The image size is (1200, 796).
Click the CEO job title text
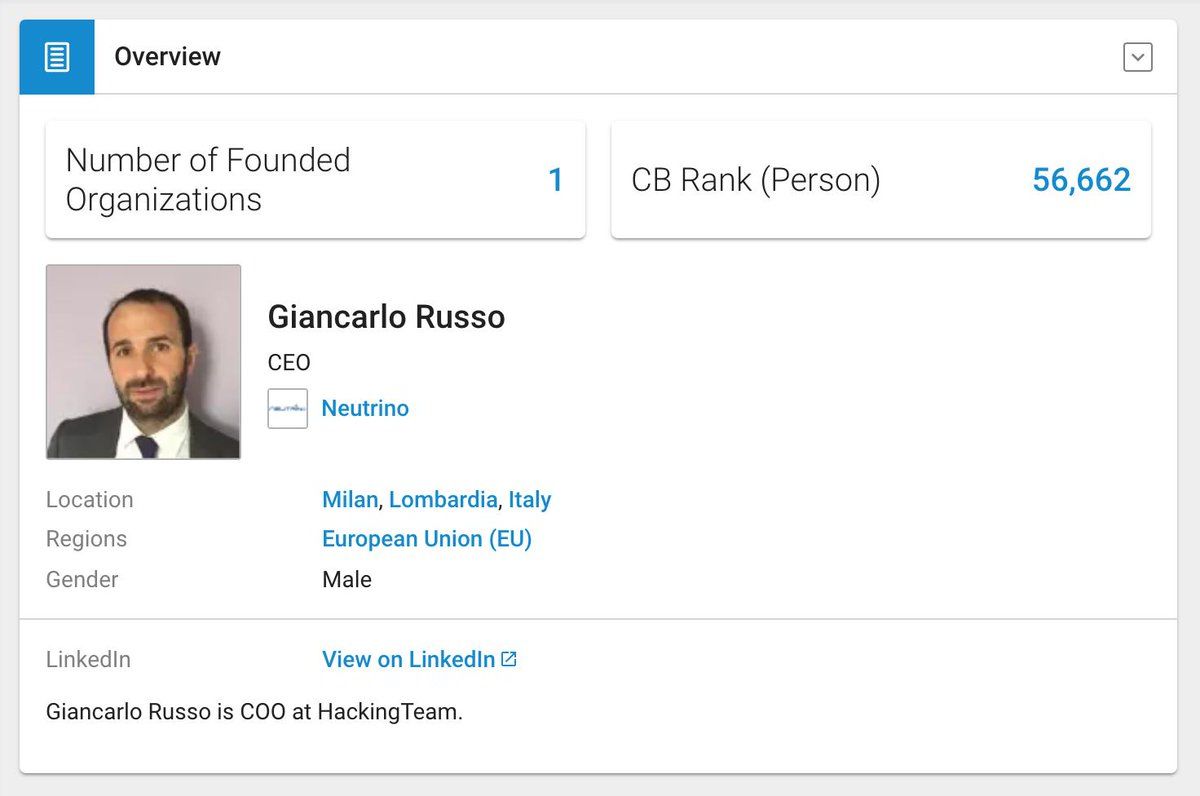point(289,362)
